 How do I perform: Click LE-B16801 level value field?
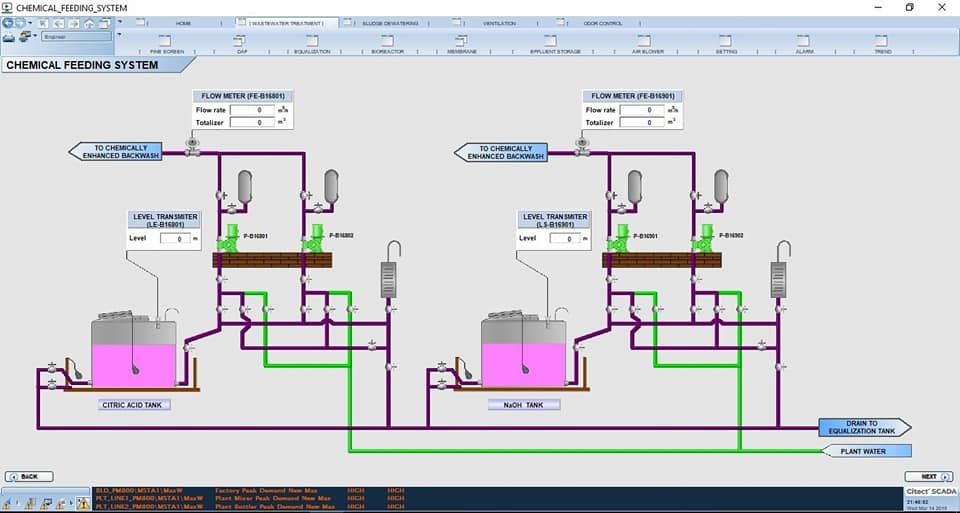175,239
